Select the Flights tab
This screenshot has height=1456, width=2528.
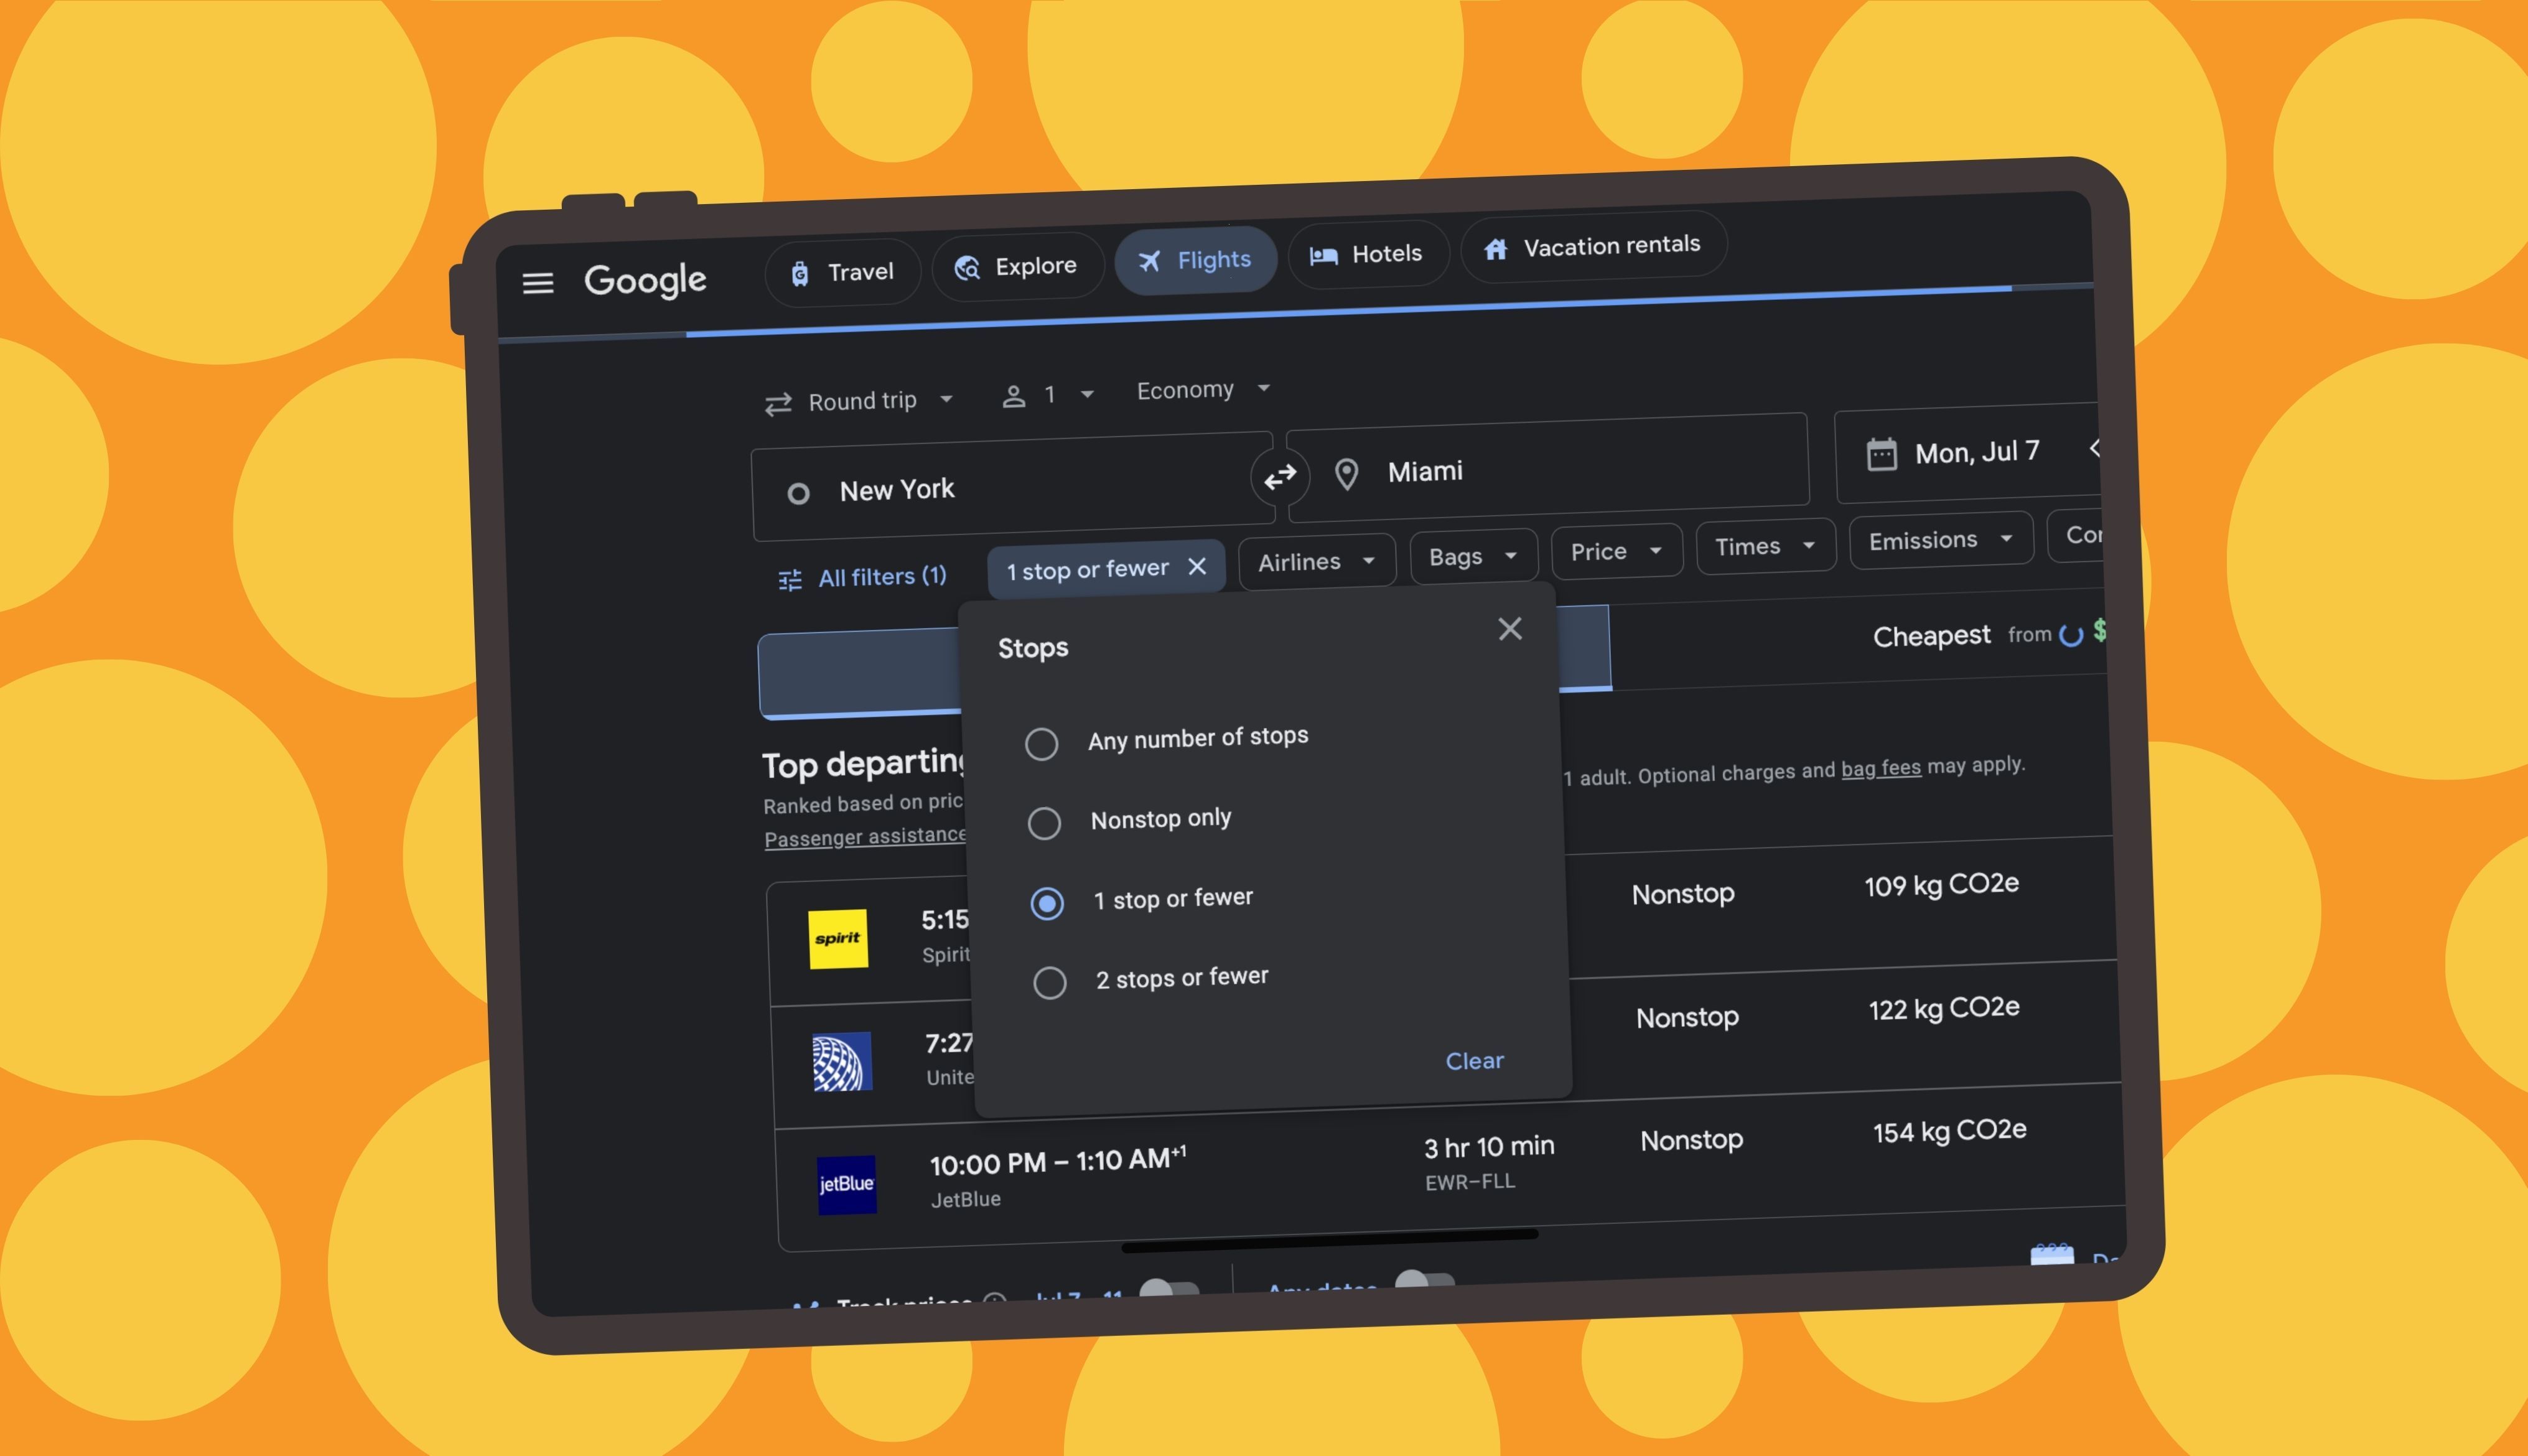click(1196, 260)
